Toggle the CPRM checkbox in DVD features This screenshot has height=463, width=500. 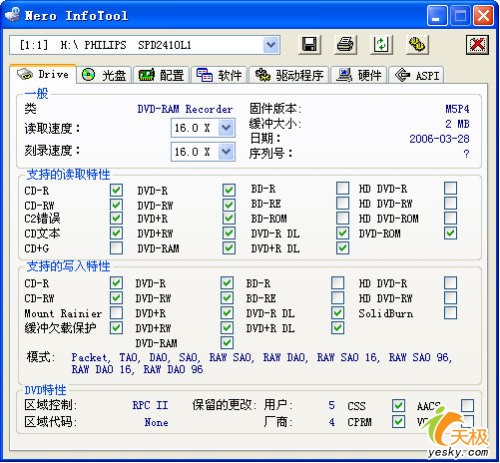[398, 422]
